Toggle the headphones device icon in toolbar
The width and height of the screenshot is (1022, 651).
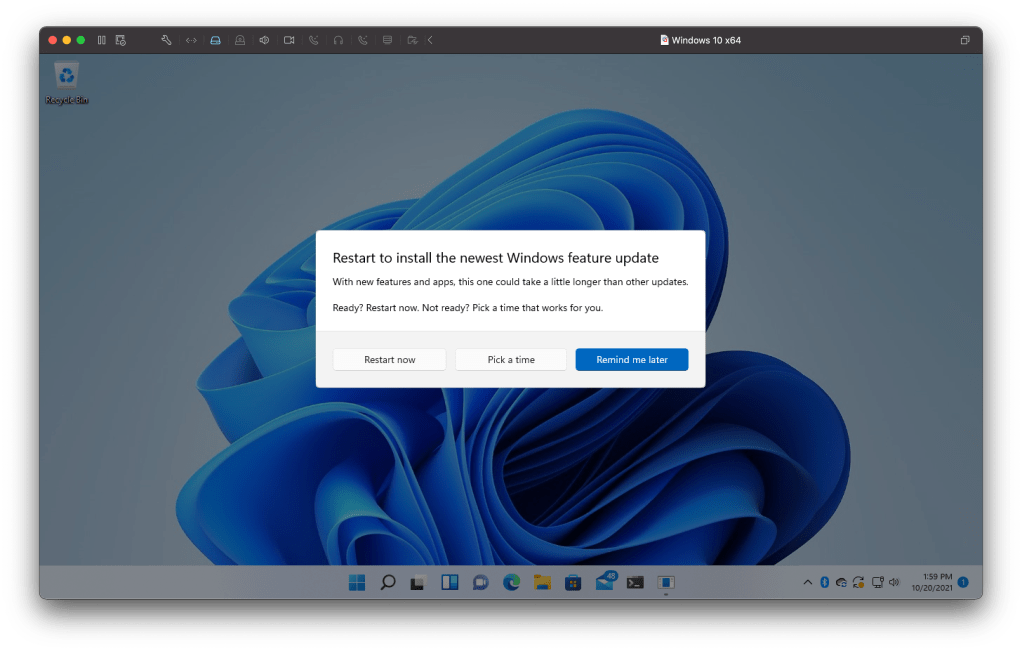[338, 40]
